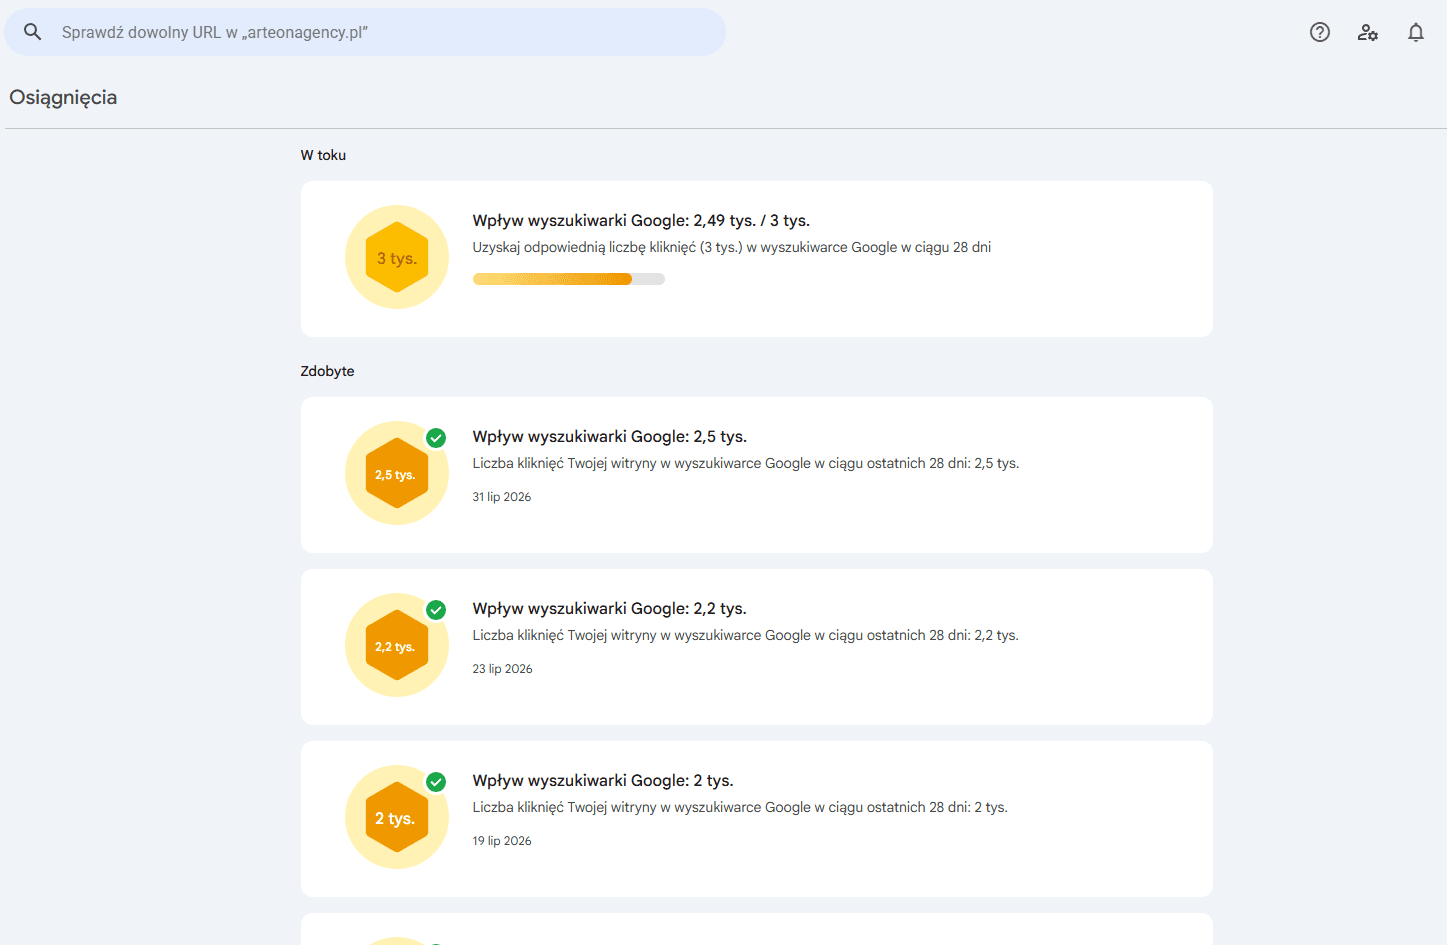Click the 2,2 tys. hexagon badge
Image resolution: width=1447 pixels, height=945 pixels.
click(397, 645)
